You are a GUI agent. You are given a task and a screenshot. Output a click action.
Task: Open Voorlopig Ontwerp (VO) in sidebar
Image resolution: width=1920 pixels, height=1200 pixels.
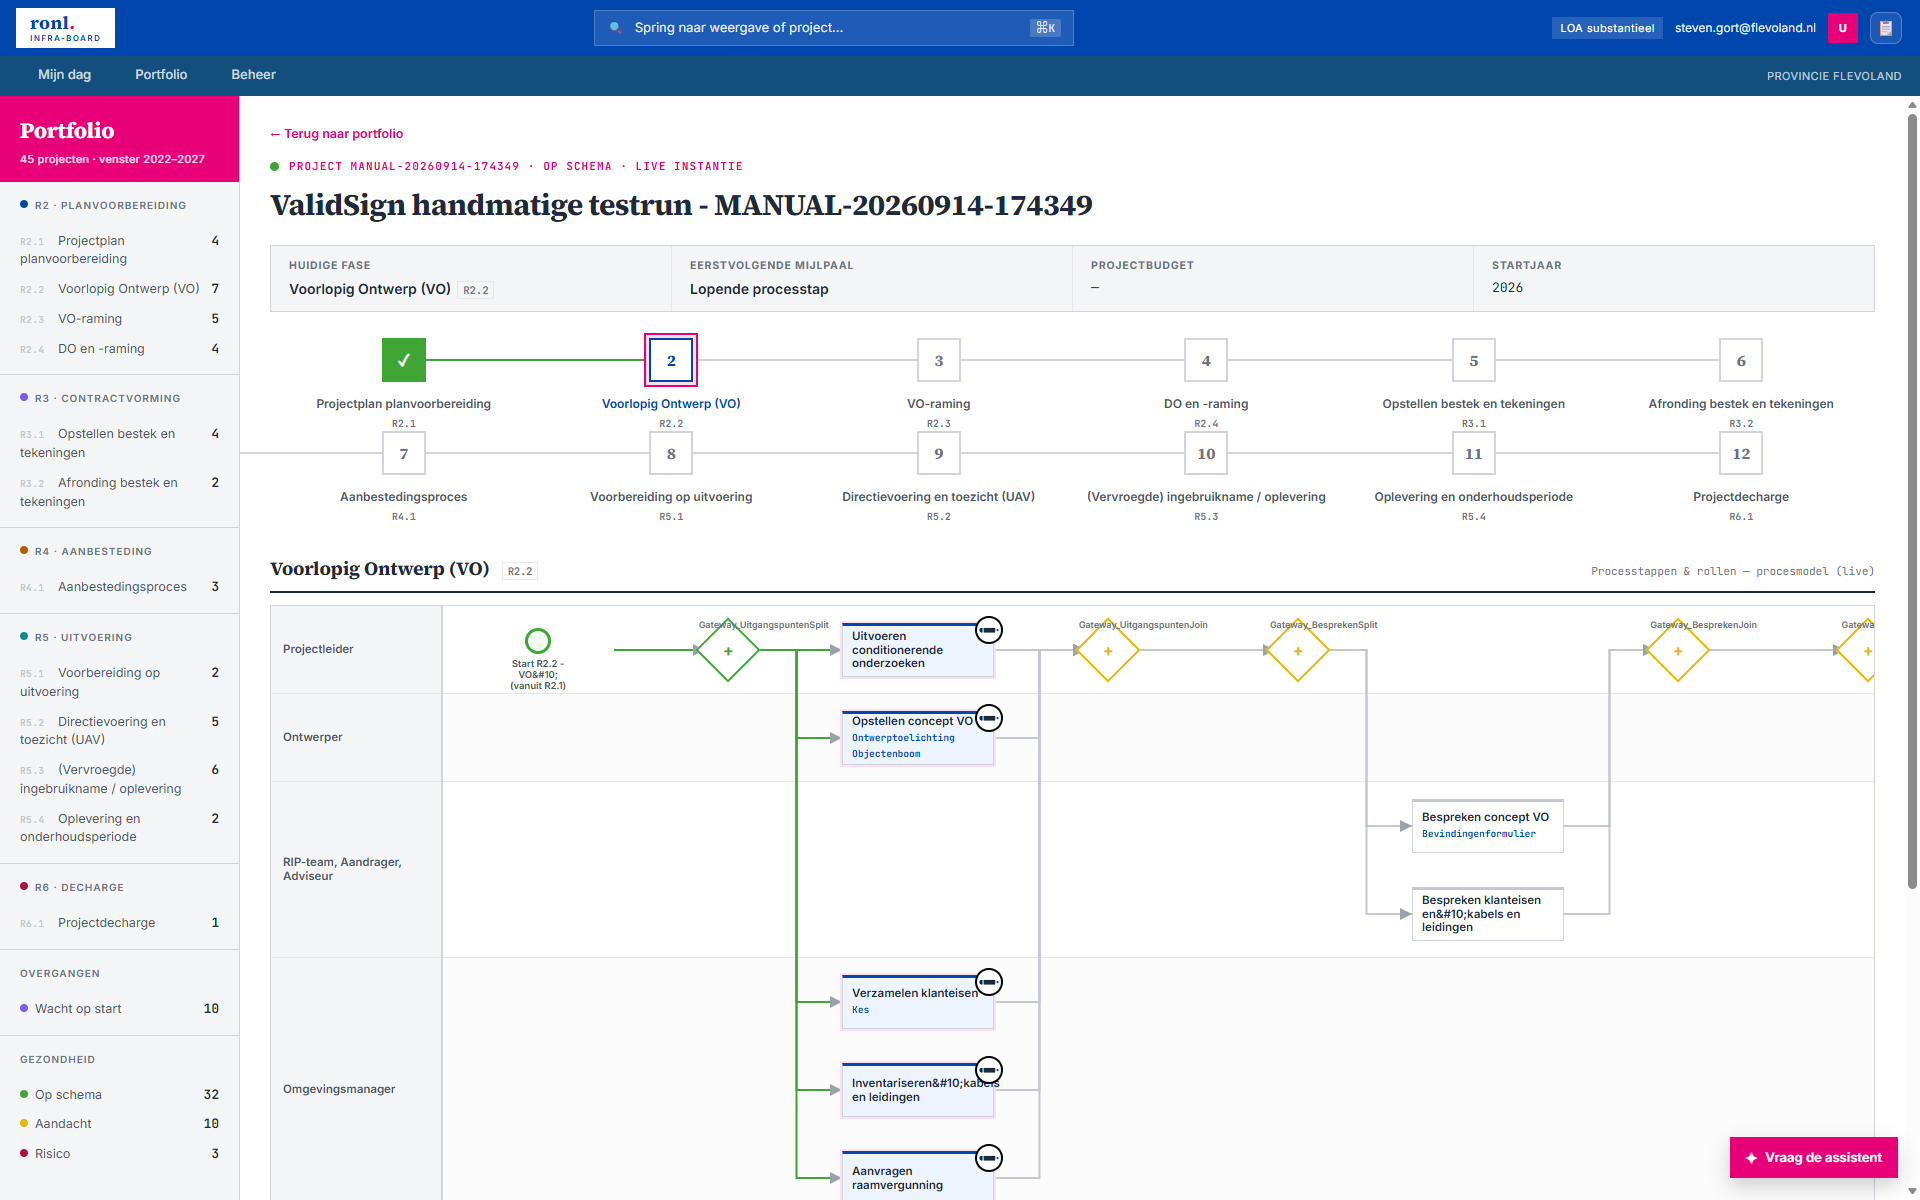[x=120, y=289]
